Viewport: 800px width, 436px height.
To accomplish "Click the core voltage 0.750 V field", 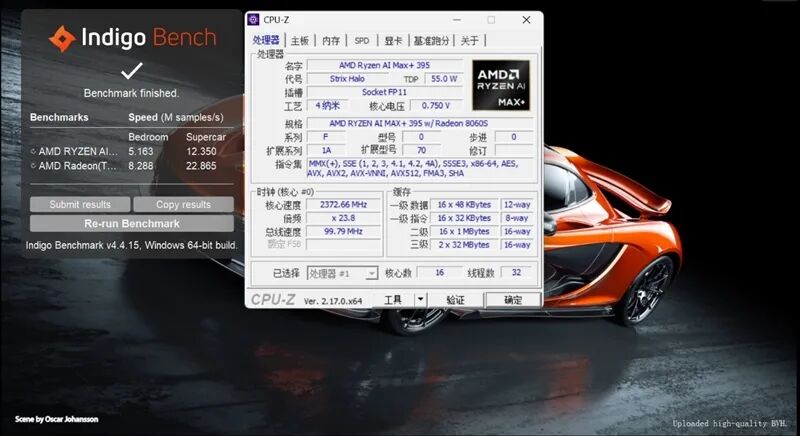I will coord(436,106).
